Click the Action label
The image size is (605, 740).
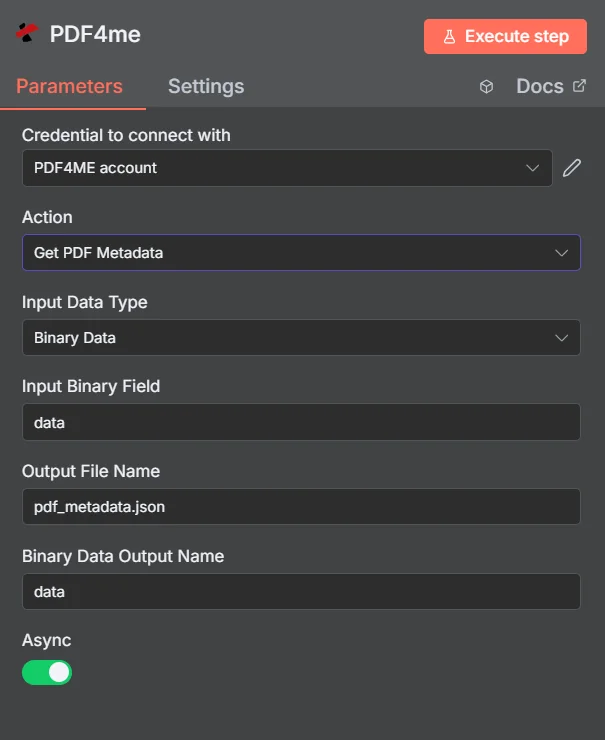47,217
